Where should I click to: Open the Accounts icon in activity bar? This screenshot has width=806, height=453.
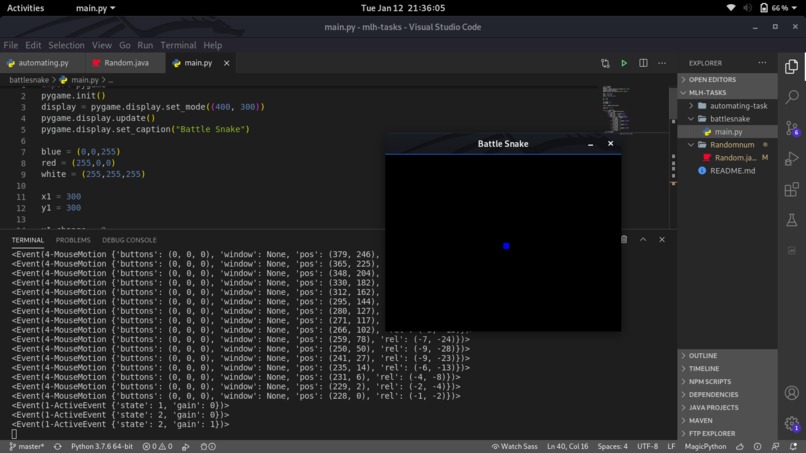point(792,393)
